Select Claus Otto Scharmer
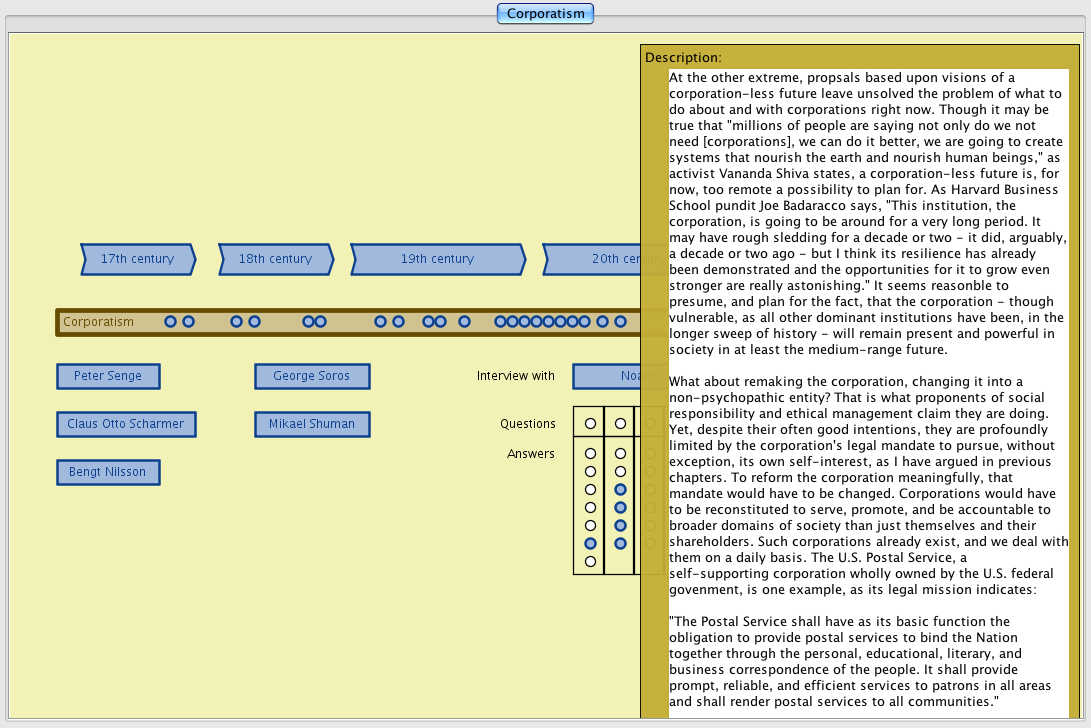The width and height of the screenshot is (1091, 728). 126,424
